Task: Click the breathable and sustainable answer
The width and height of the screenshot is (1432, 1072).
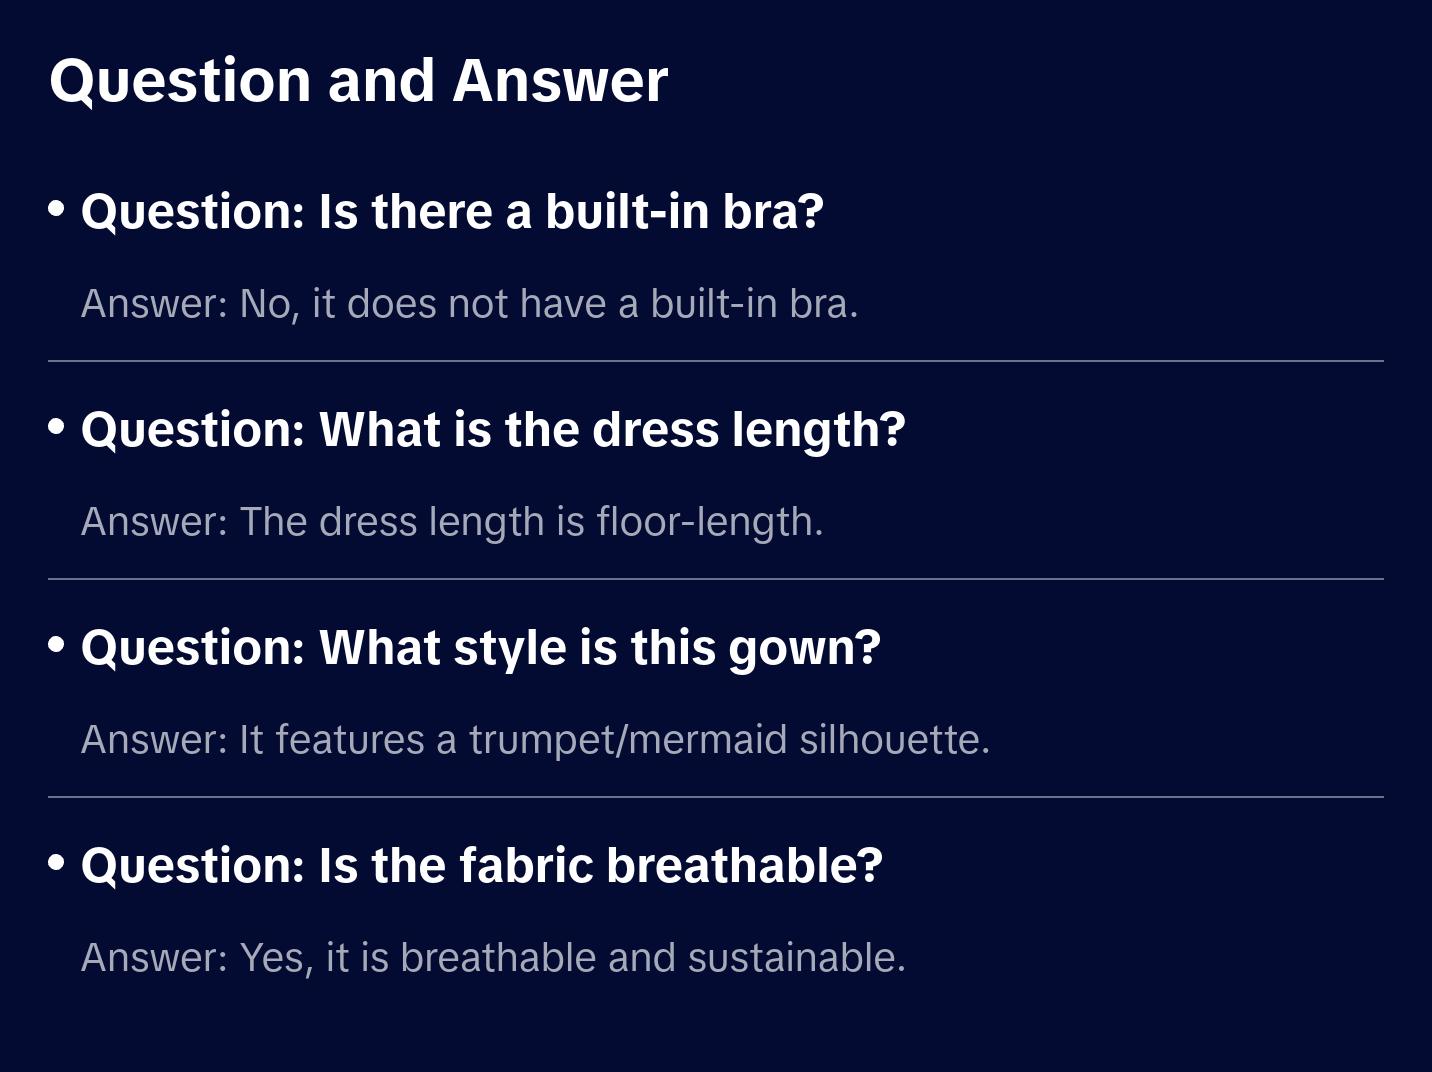Action: click(x=493, y=958)
